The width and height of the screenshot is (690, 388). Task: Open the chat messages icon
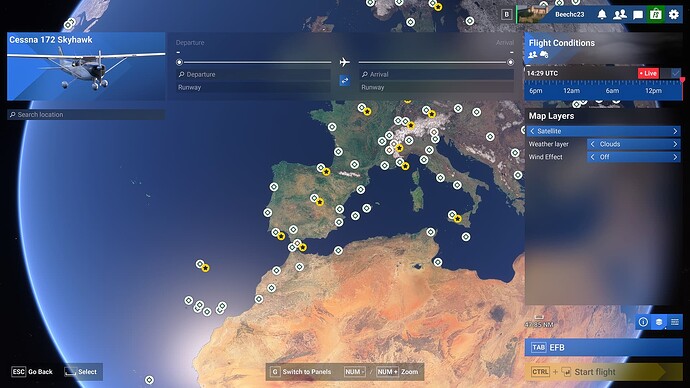[x=638, y=15]
